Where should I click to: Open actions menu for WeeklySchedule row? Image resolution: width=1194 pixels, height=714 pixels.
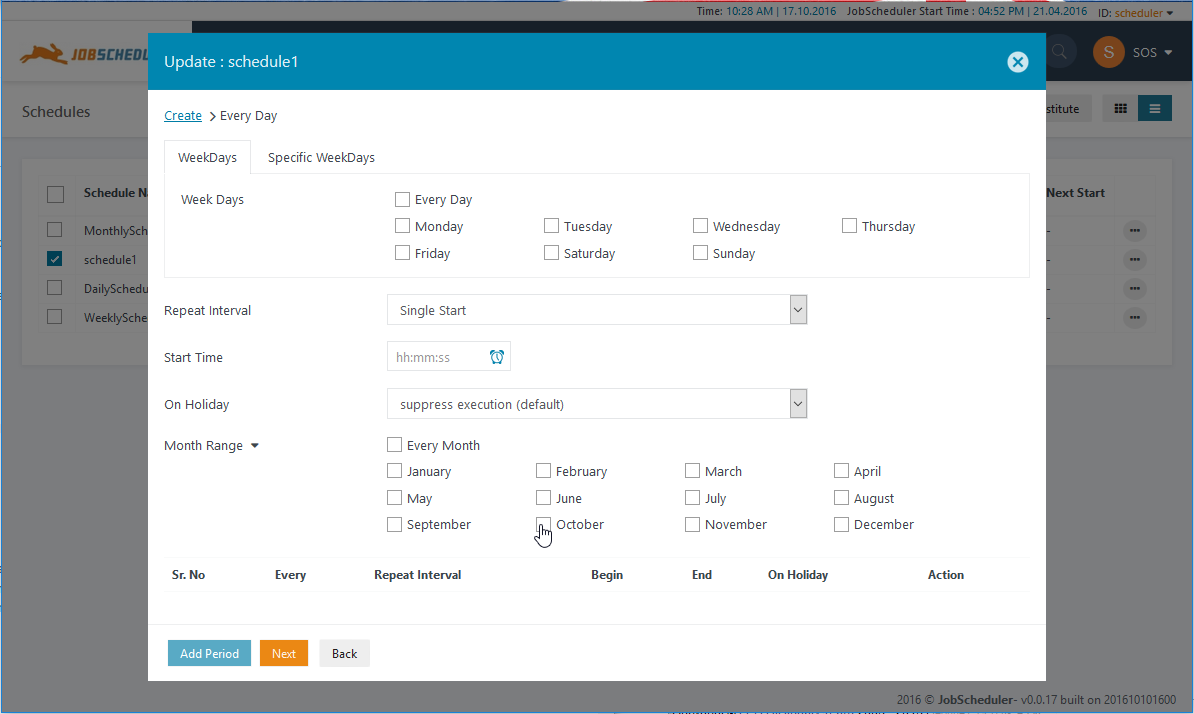[1134, 317]
